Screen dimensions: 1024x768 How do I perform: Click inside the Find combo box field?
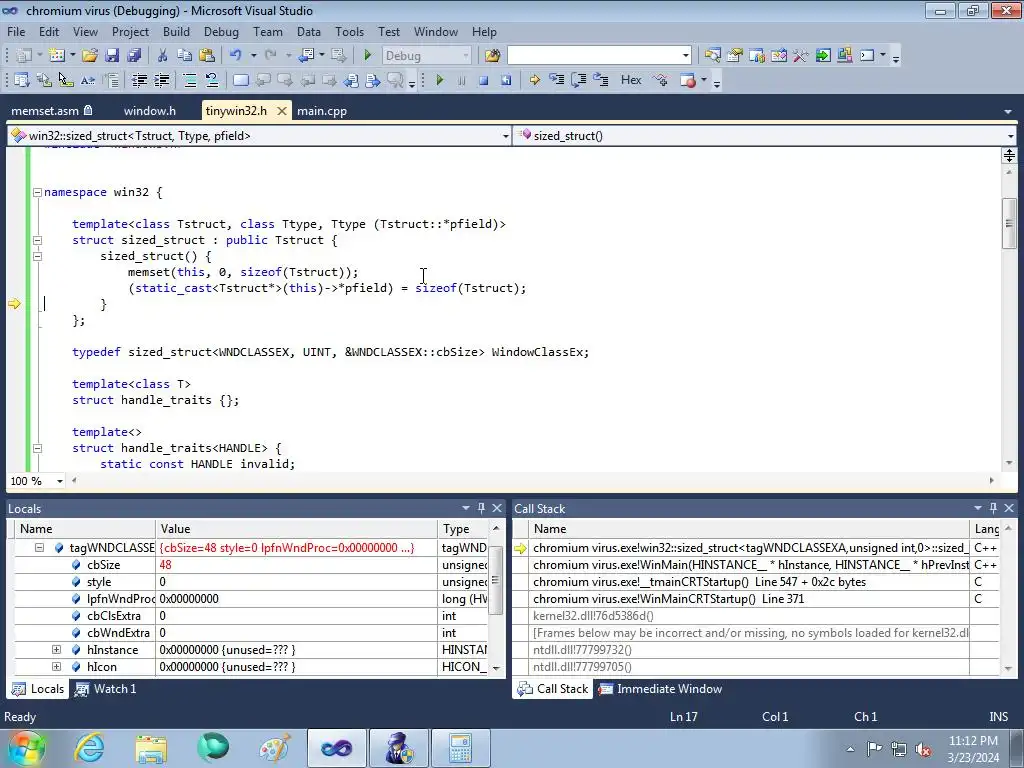tap(593, 56)
